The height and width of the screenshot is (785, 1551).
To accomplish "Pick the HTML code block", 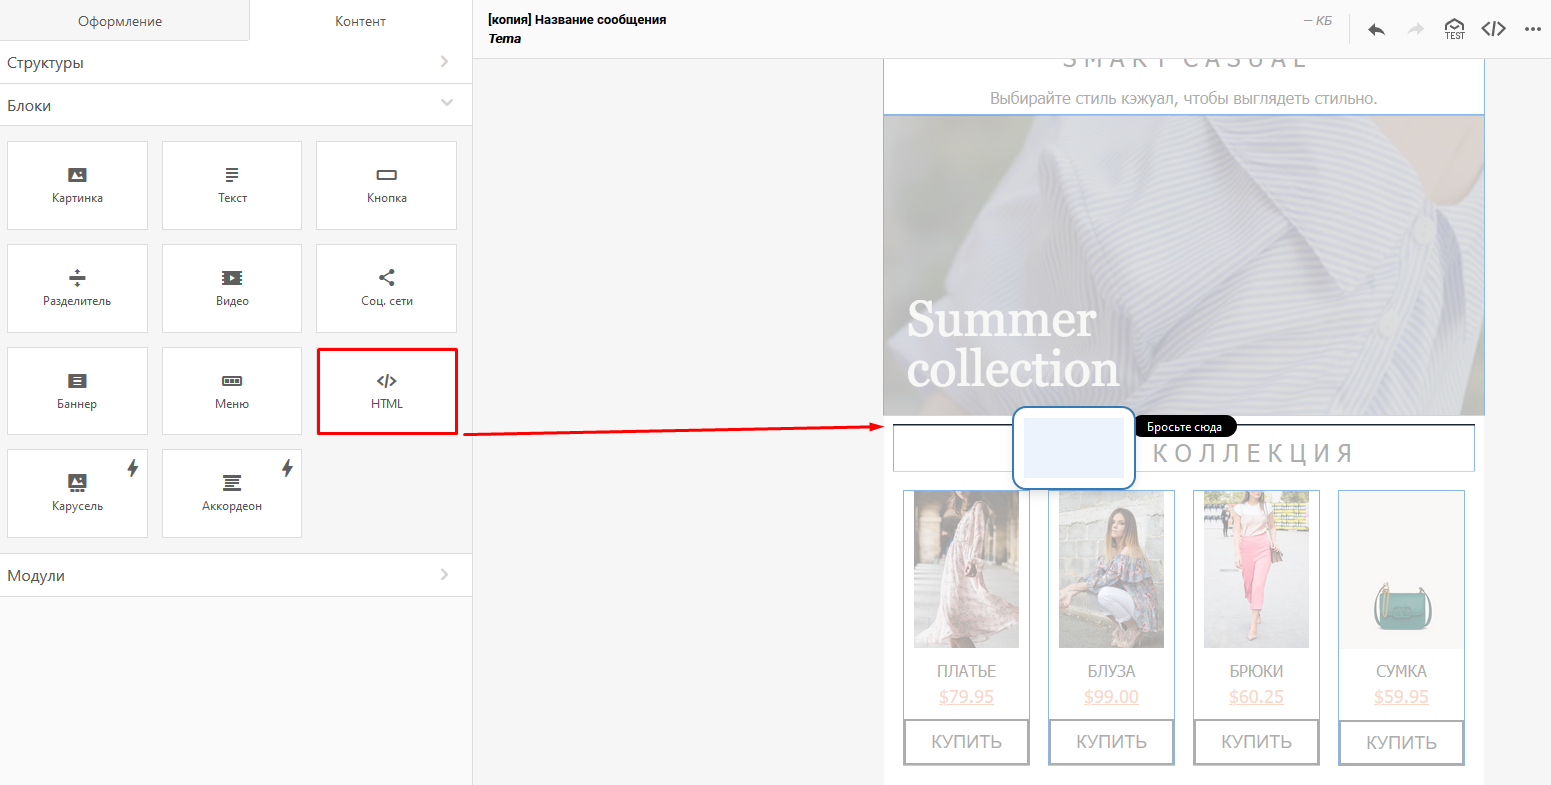I will 387,391.
